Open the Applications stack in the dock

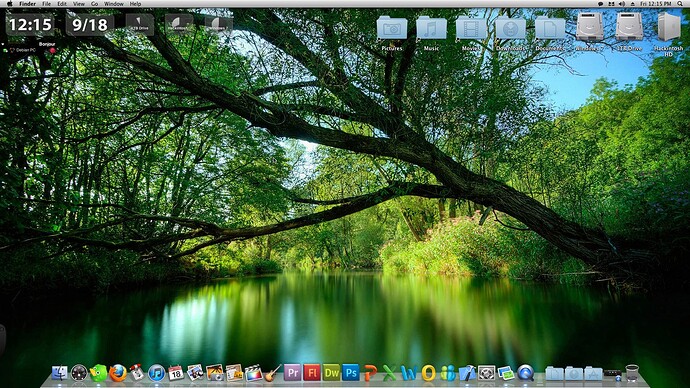pos(593,374)
